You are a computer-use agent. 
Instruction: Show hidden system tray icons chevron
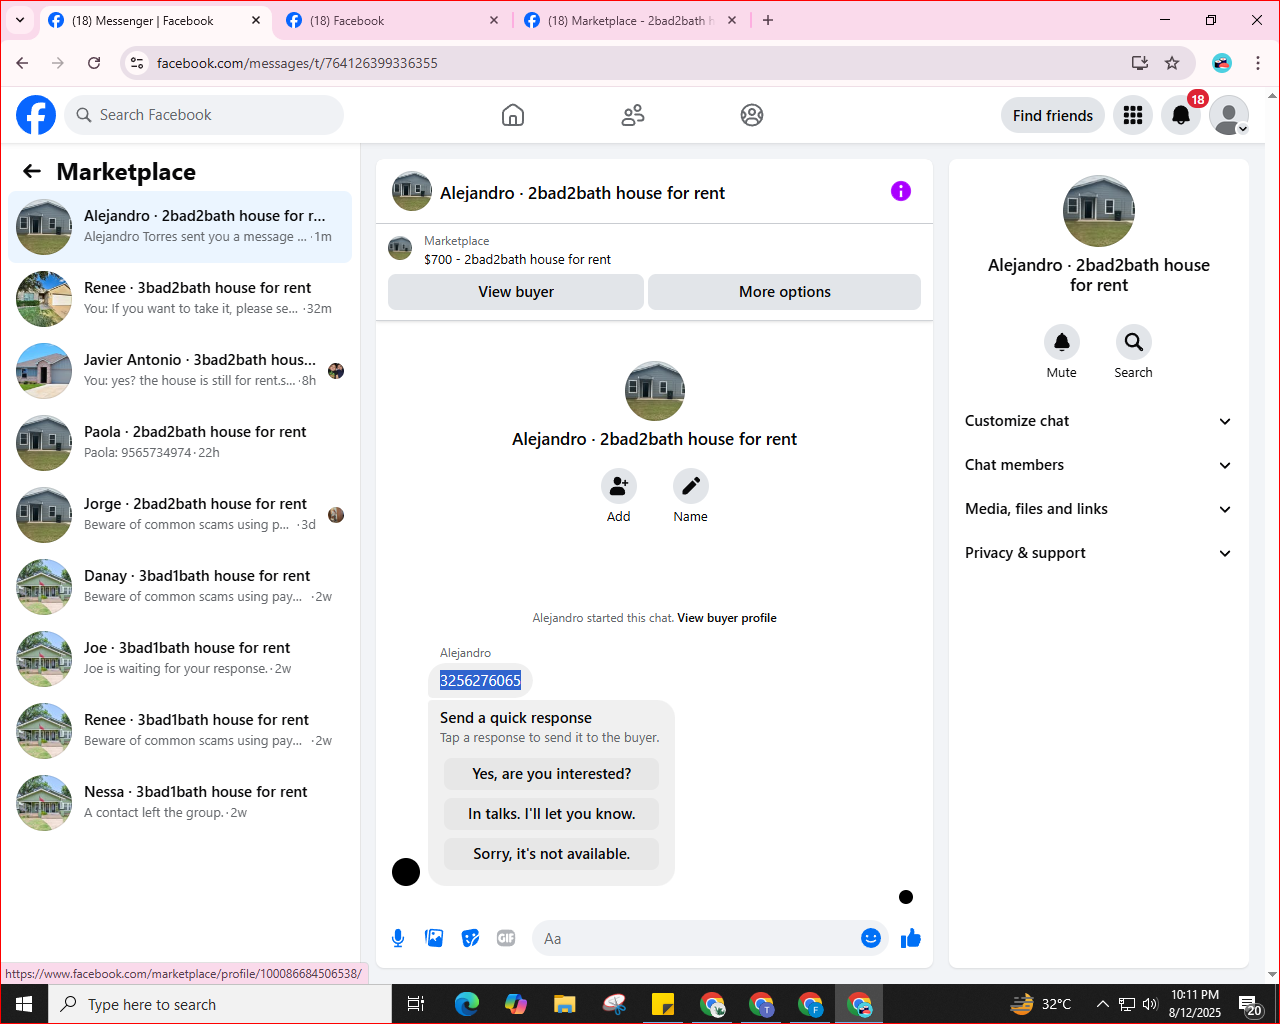(1102, 1004)
